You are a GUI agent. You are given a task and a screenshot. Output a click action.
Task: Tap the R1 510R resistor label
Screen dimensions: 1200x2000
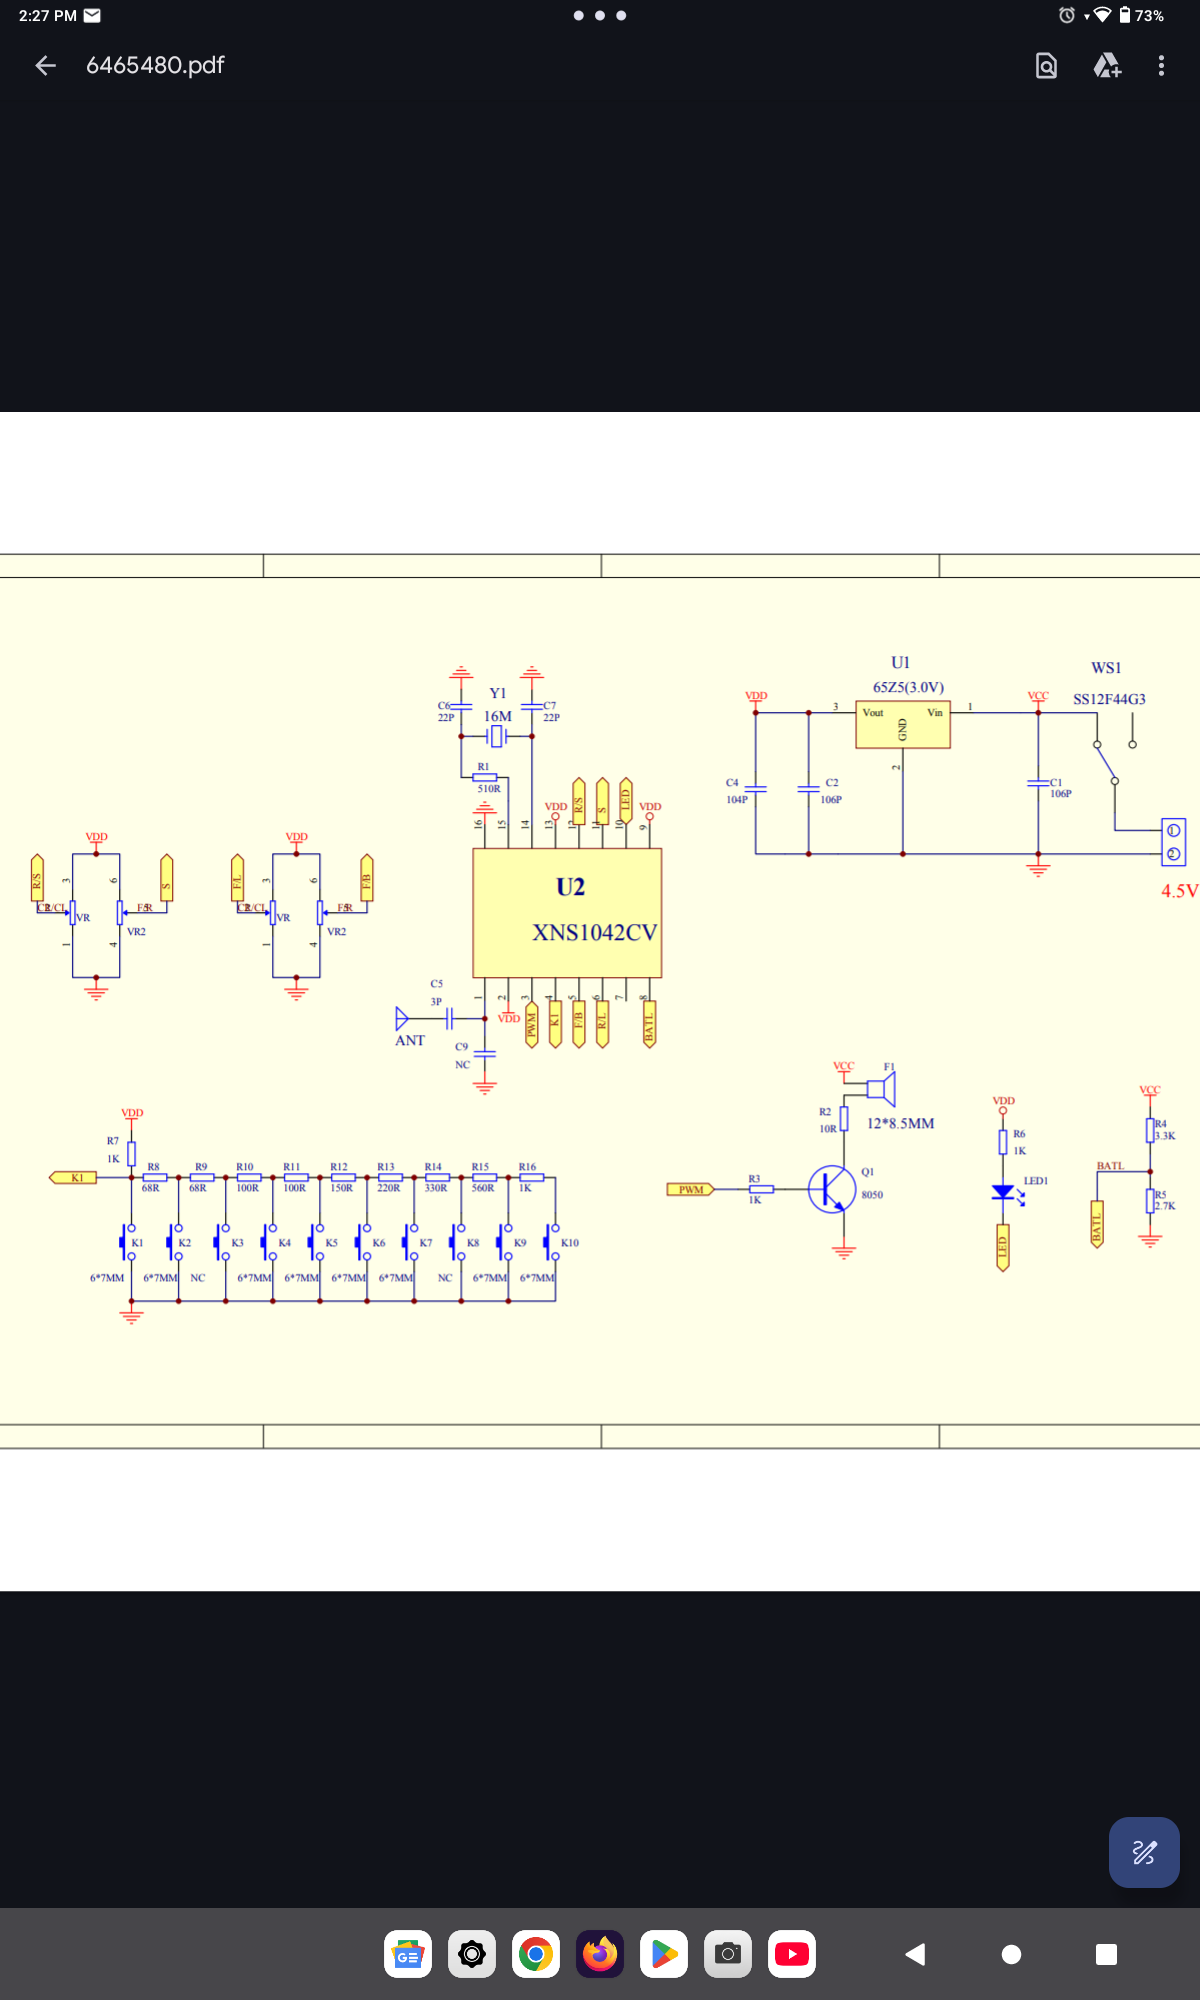487,777
